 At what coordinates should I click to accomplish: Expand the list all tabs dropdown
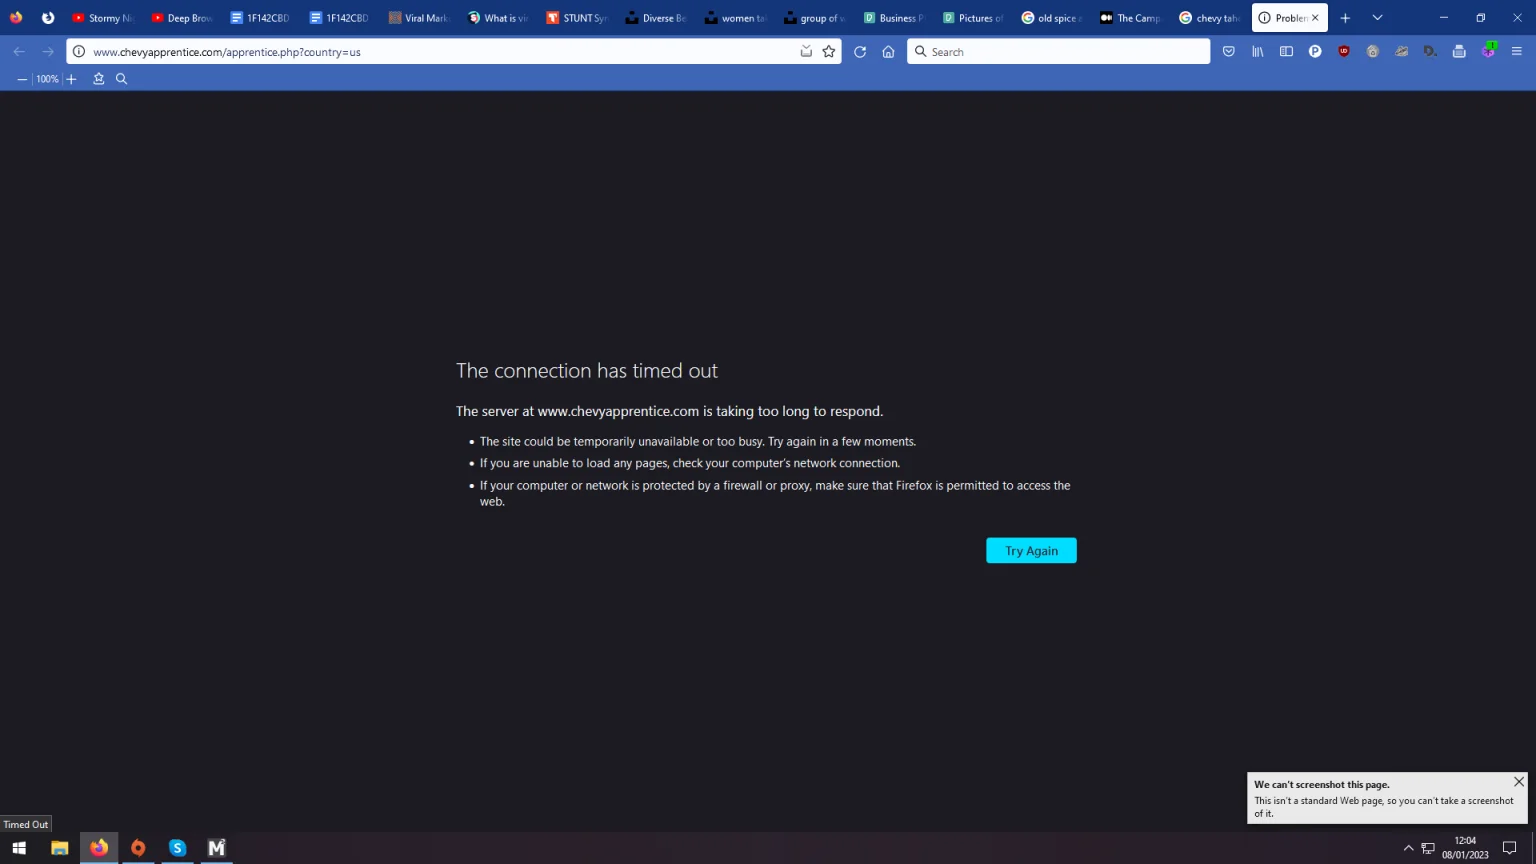(1377, 18)
